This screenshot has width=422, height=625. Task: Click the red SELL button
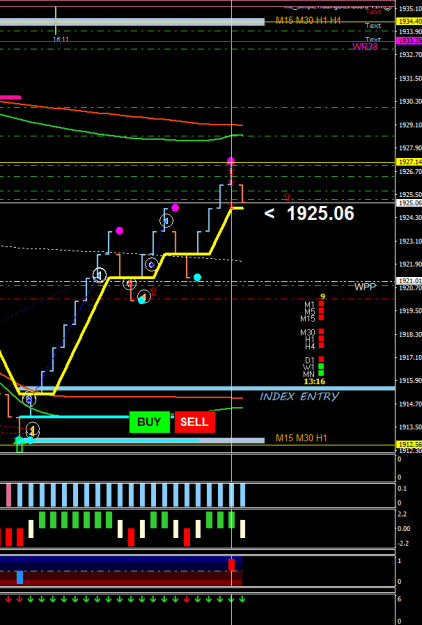click(x=194, y=422)
